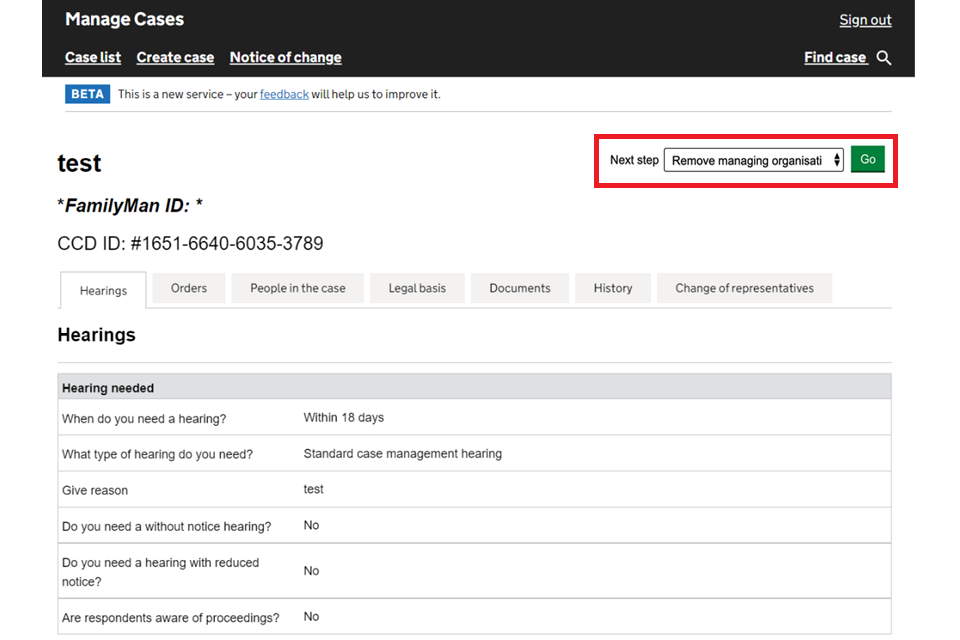Click the Hearing needed section header

click(108, 388)
